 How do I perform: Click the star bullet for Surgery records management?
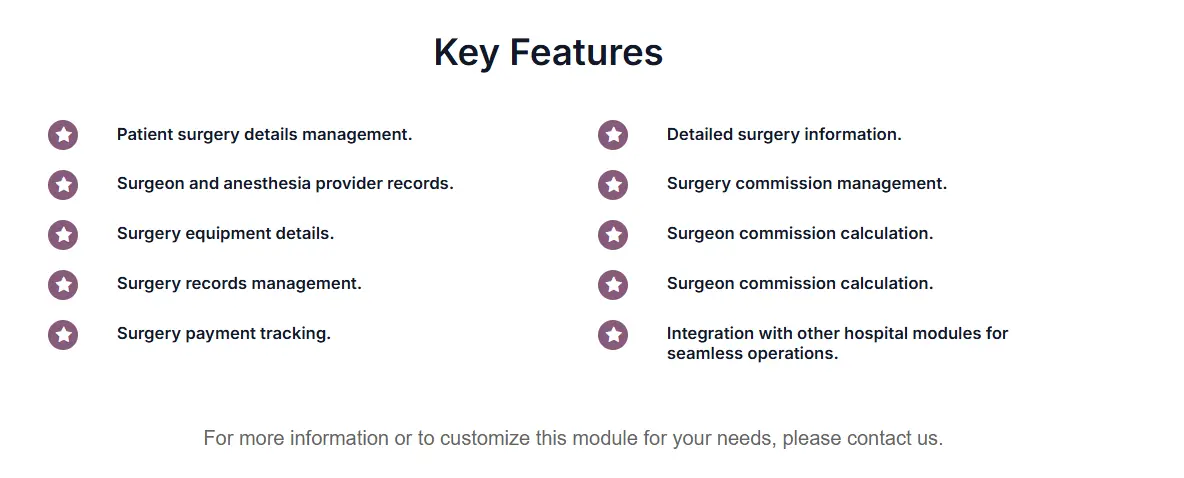[63, 285]
